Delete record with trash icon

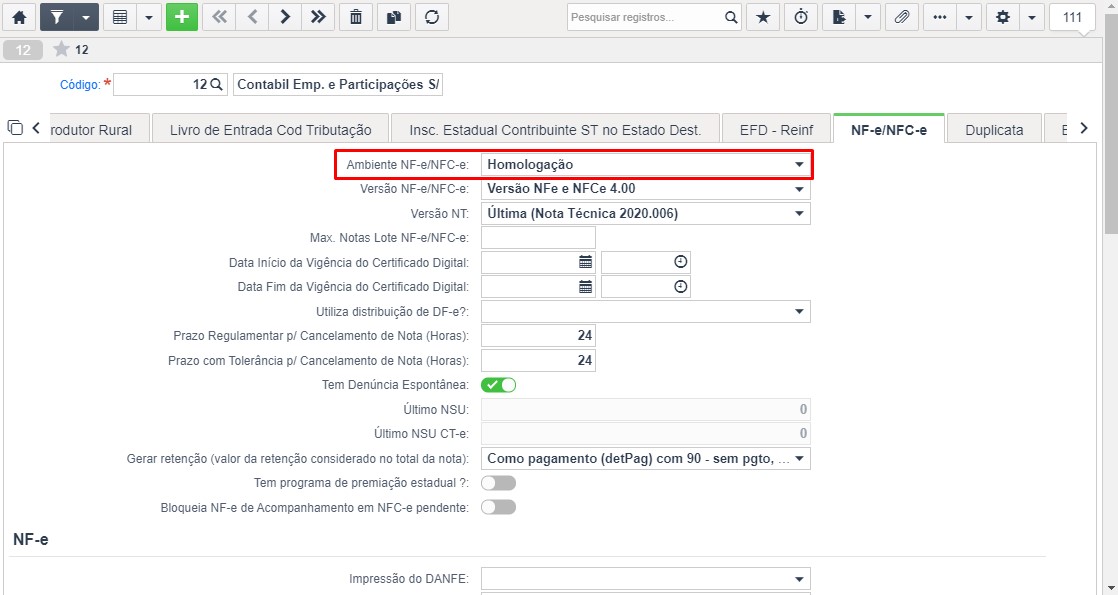pos(356,17)
